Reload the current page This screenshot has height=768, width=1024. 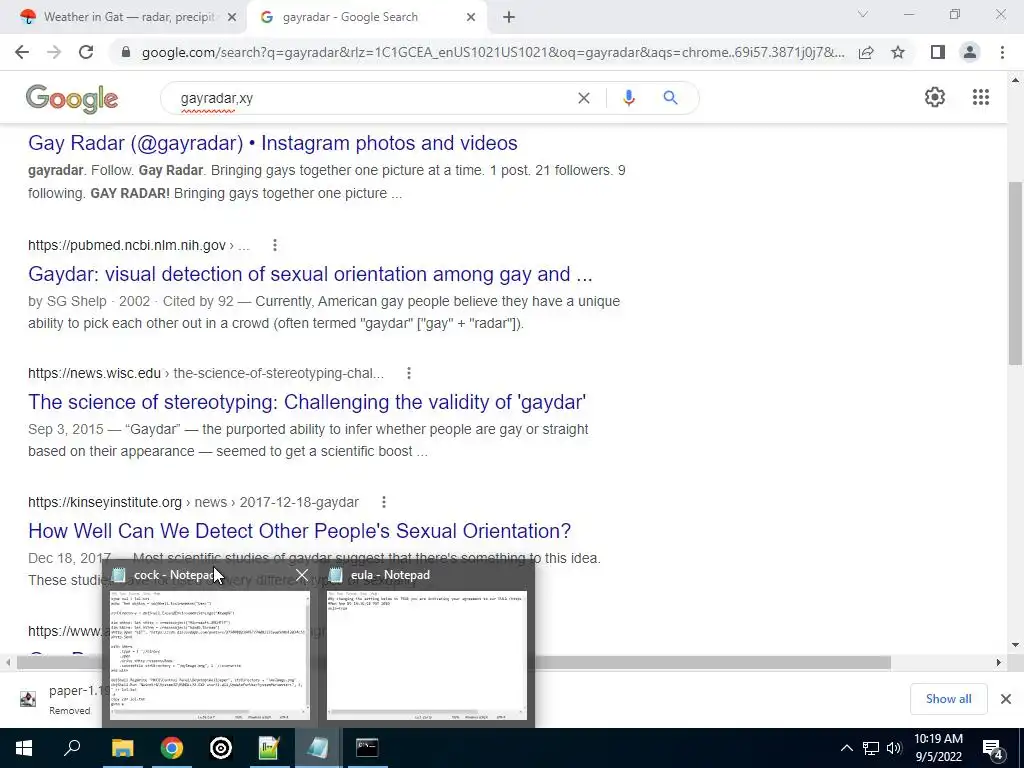[x=86, y=52]
